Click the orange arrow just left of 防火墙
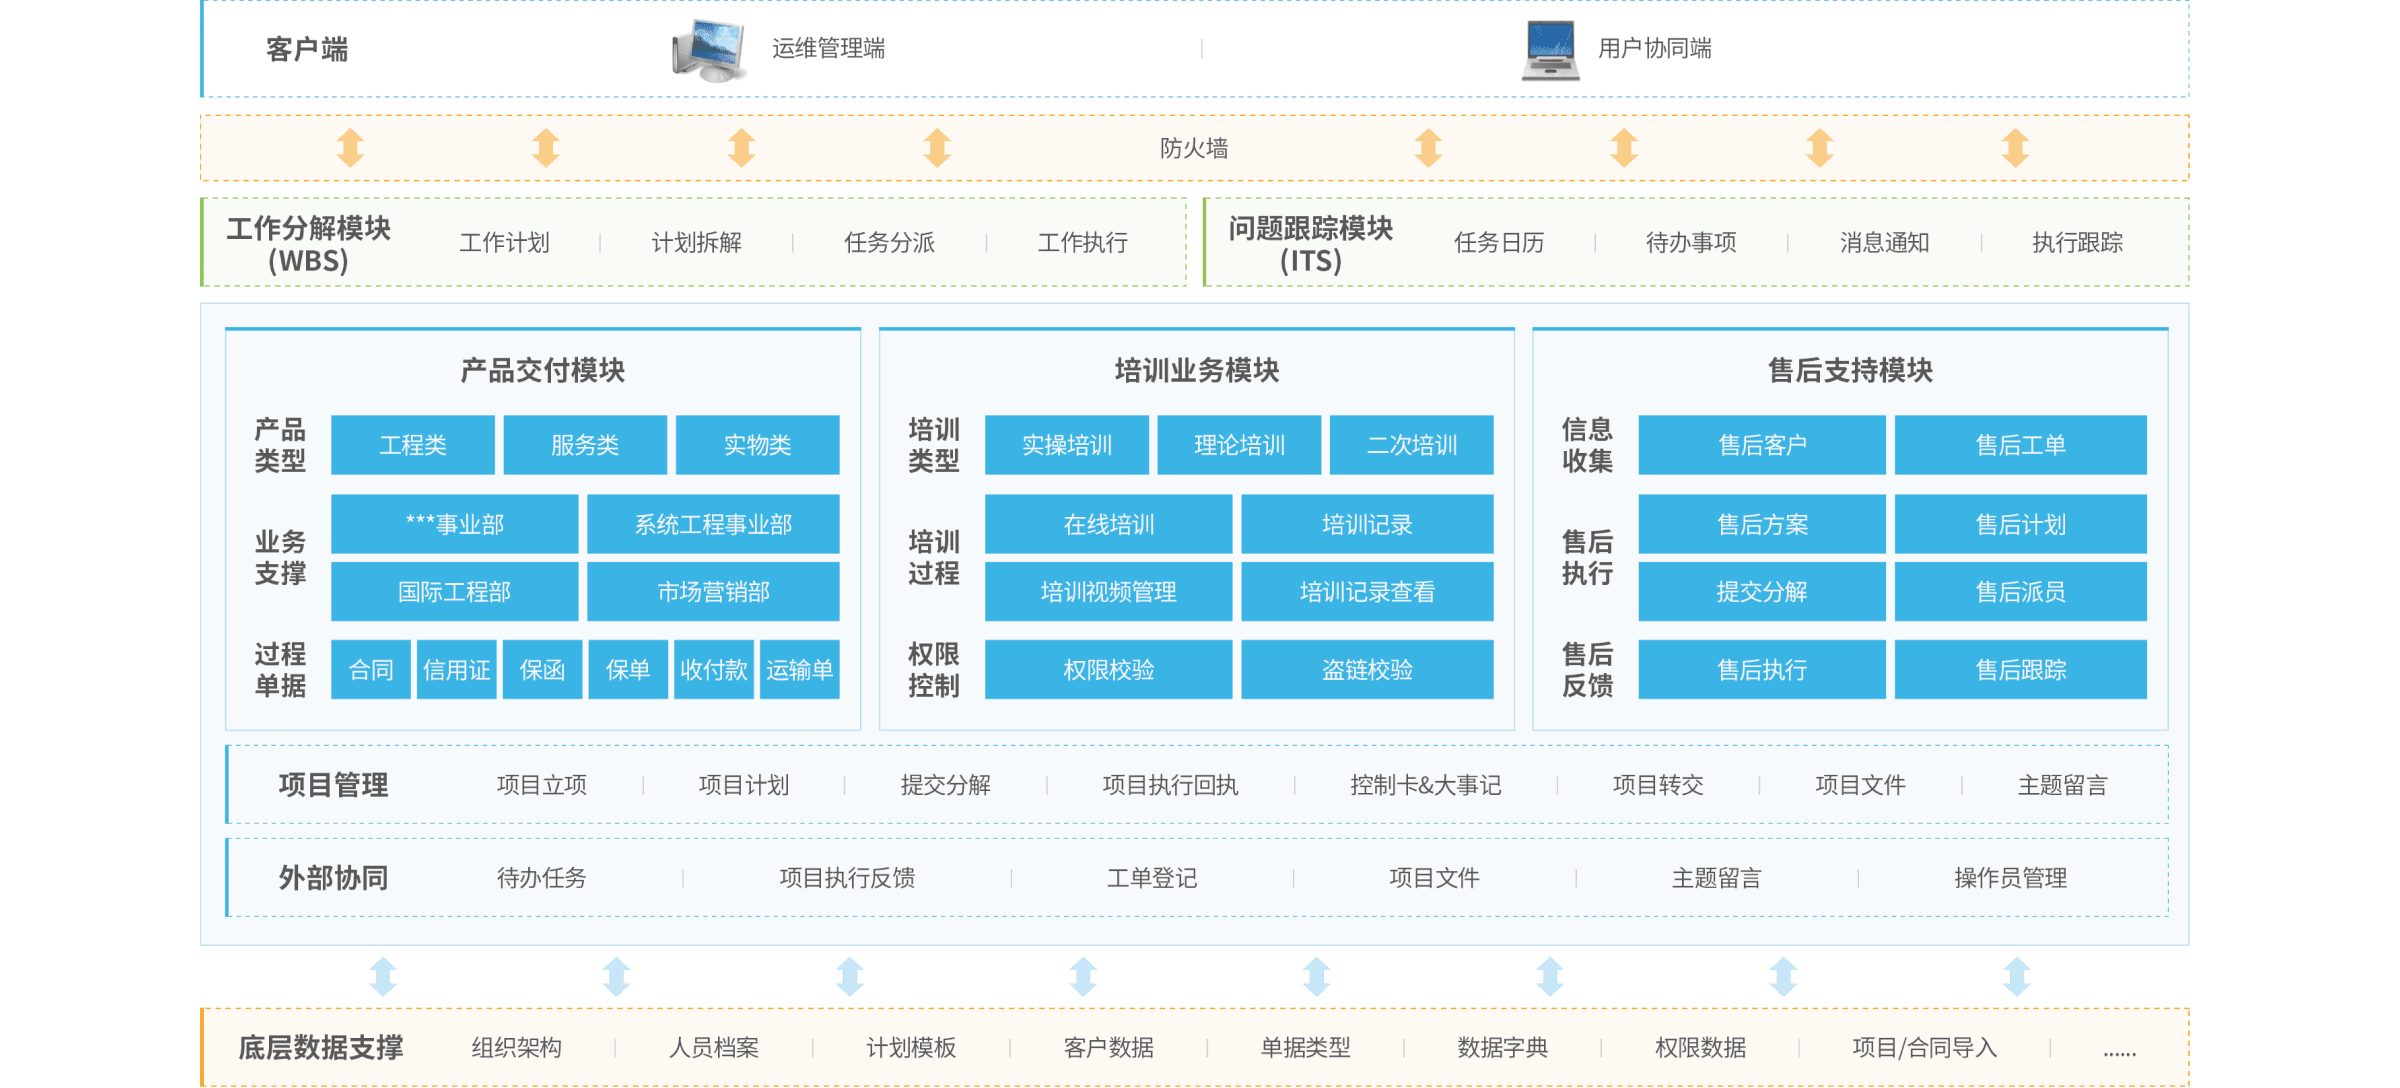The height and width of the screenshot is (1088, 2400). [x=937, y=148]
